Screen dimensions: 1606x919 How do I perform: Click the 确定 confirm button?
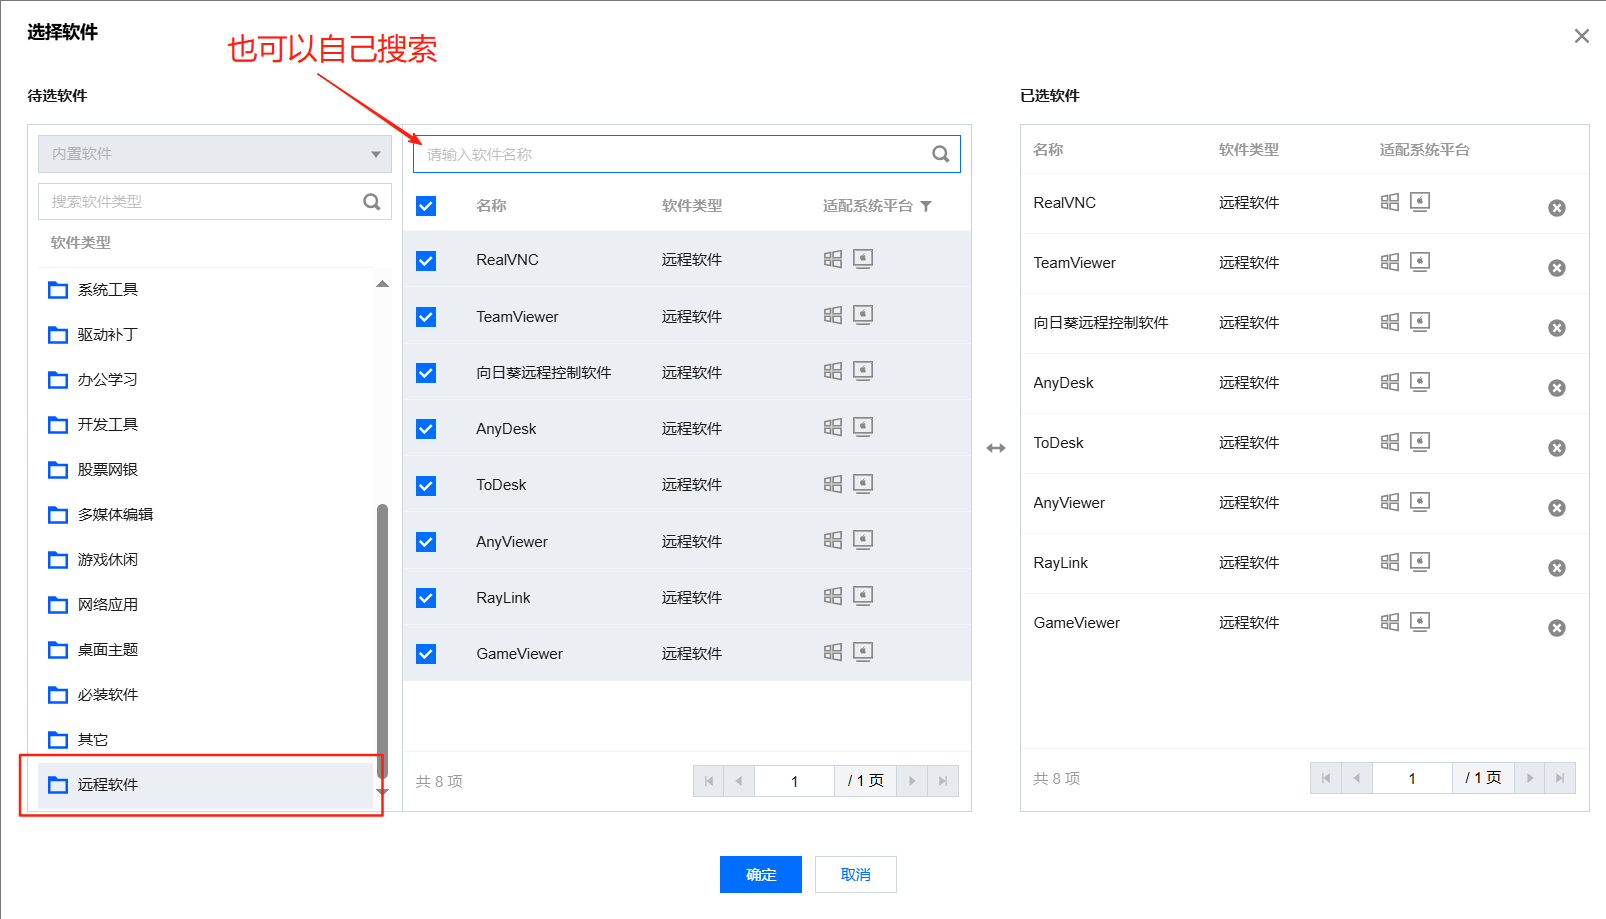point(760,874)
